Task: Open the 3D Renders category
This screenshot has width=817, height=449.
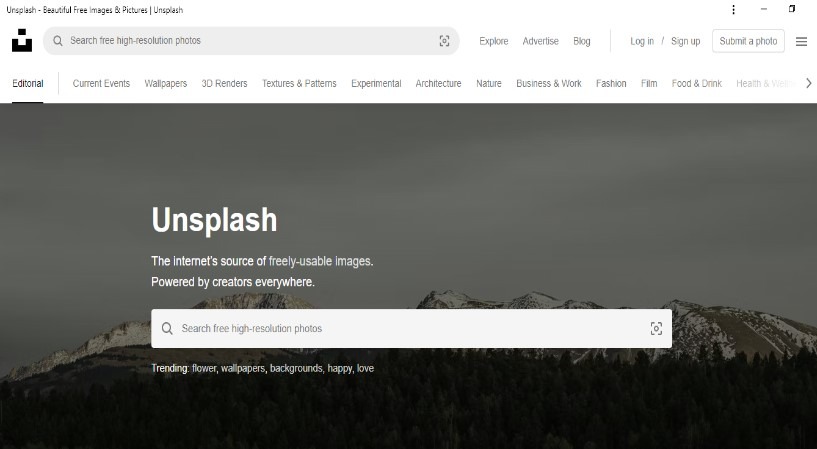Action: point(224,84)
